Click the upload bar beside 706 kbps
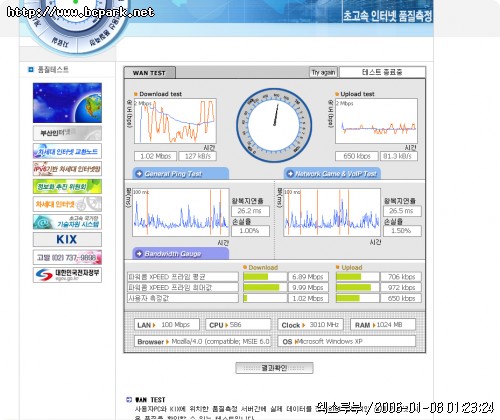The image size is (500, 420). pyautogui.click(x=358, y=277)
